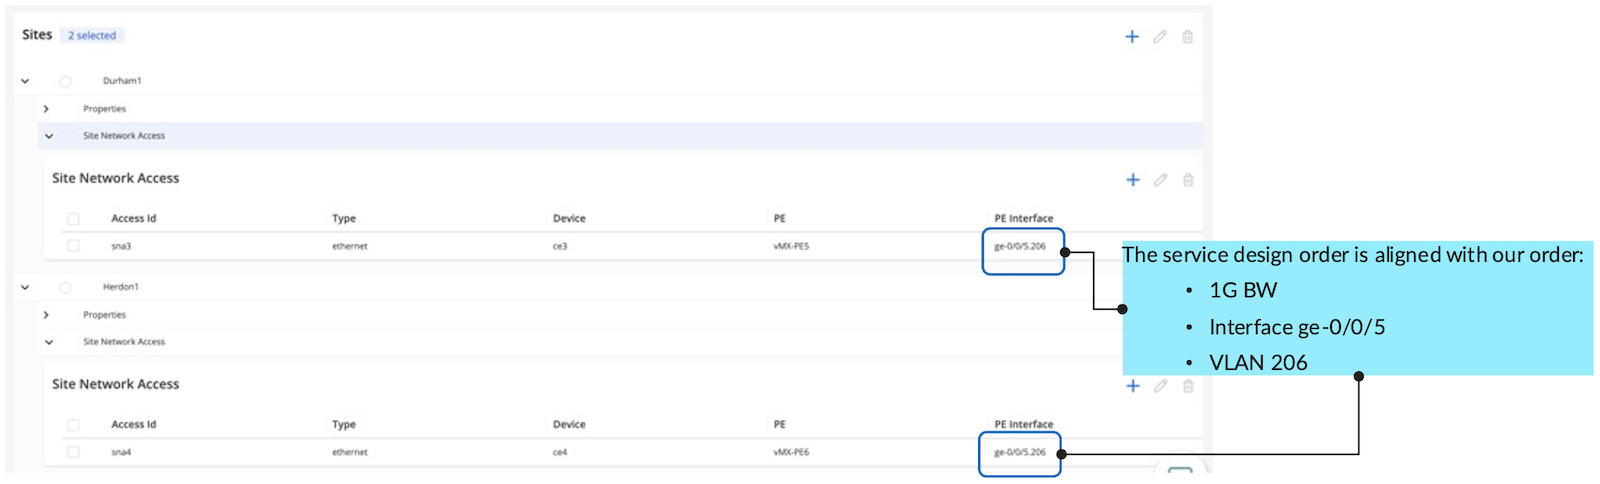Sort by Type column in Herdon1 table
This screenshot has height=484, width=1600.
coord(344,424)
